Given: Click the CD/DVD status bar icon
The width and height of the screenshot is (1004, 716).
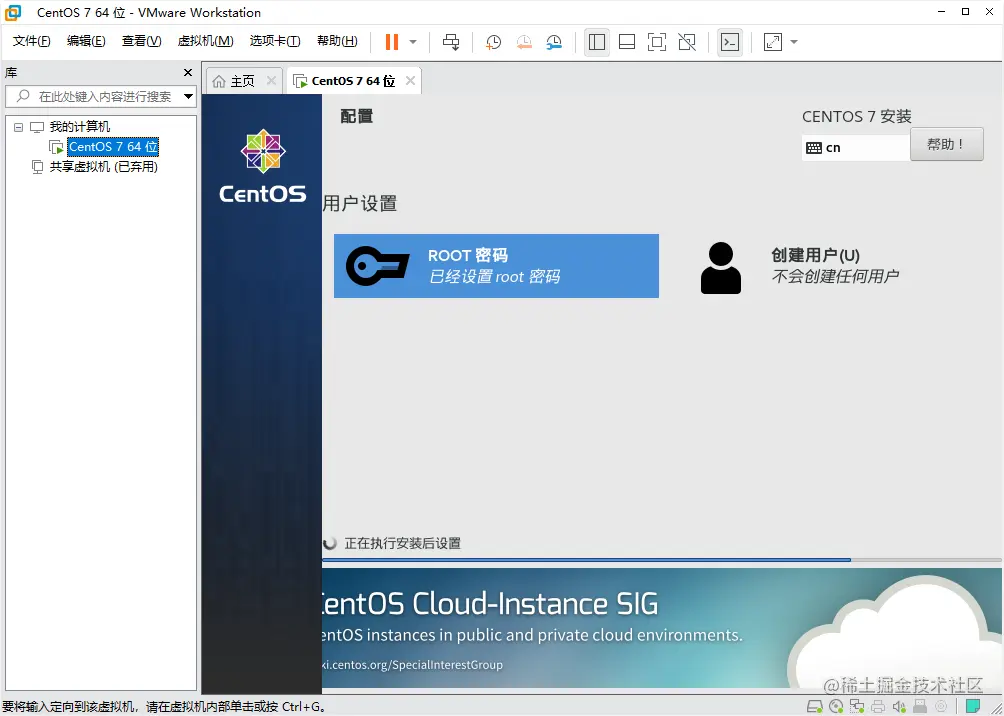Looking at the screenshot, I should [x=836, y=707].
